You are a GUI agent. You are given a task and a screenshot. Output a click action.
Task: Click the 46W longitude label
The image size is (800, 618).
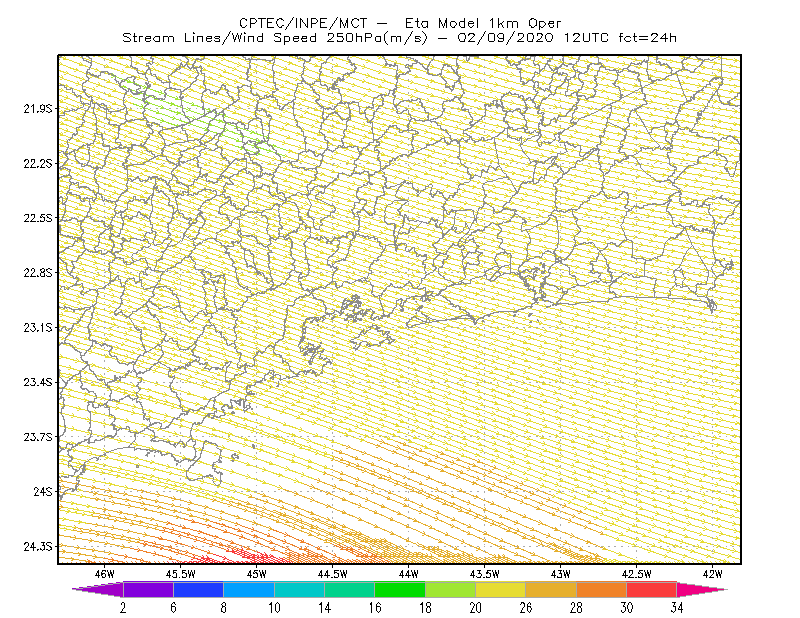(x=105, y=574)
